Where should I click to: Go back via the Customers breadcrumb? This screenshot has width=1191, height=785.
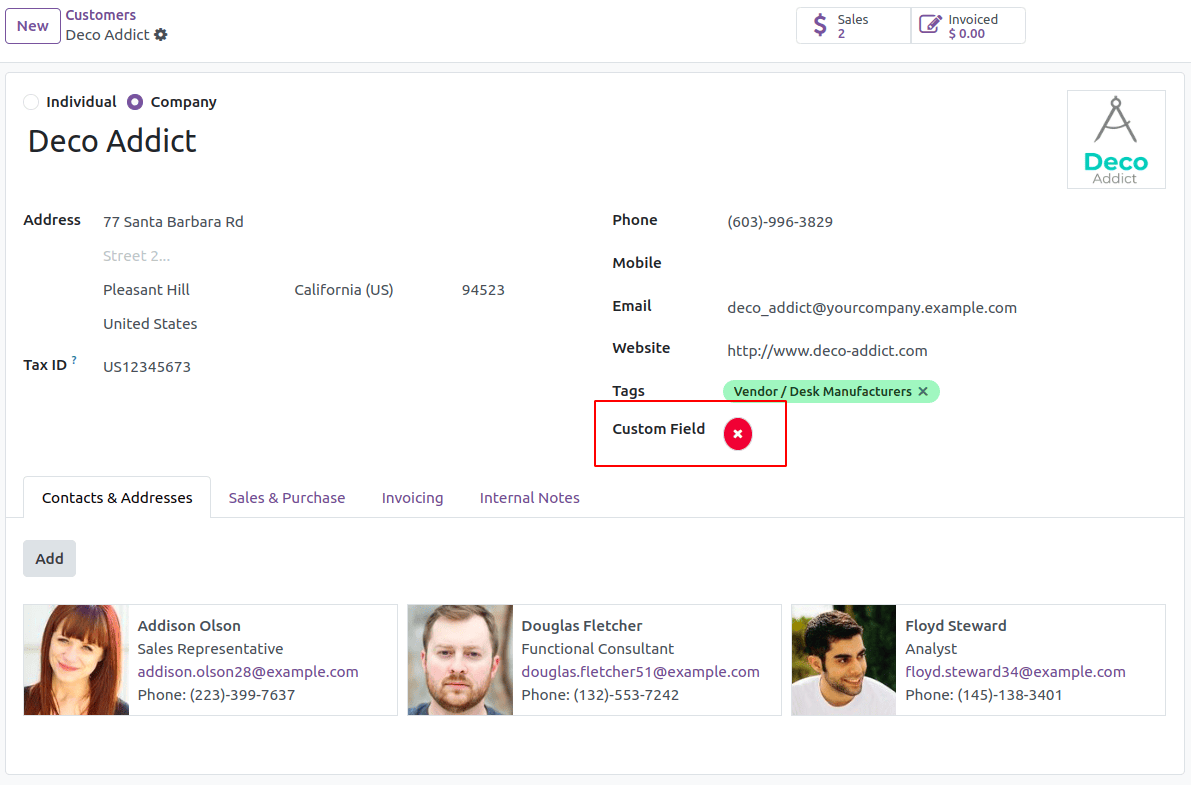click(100, 14)
